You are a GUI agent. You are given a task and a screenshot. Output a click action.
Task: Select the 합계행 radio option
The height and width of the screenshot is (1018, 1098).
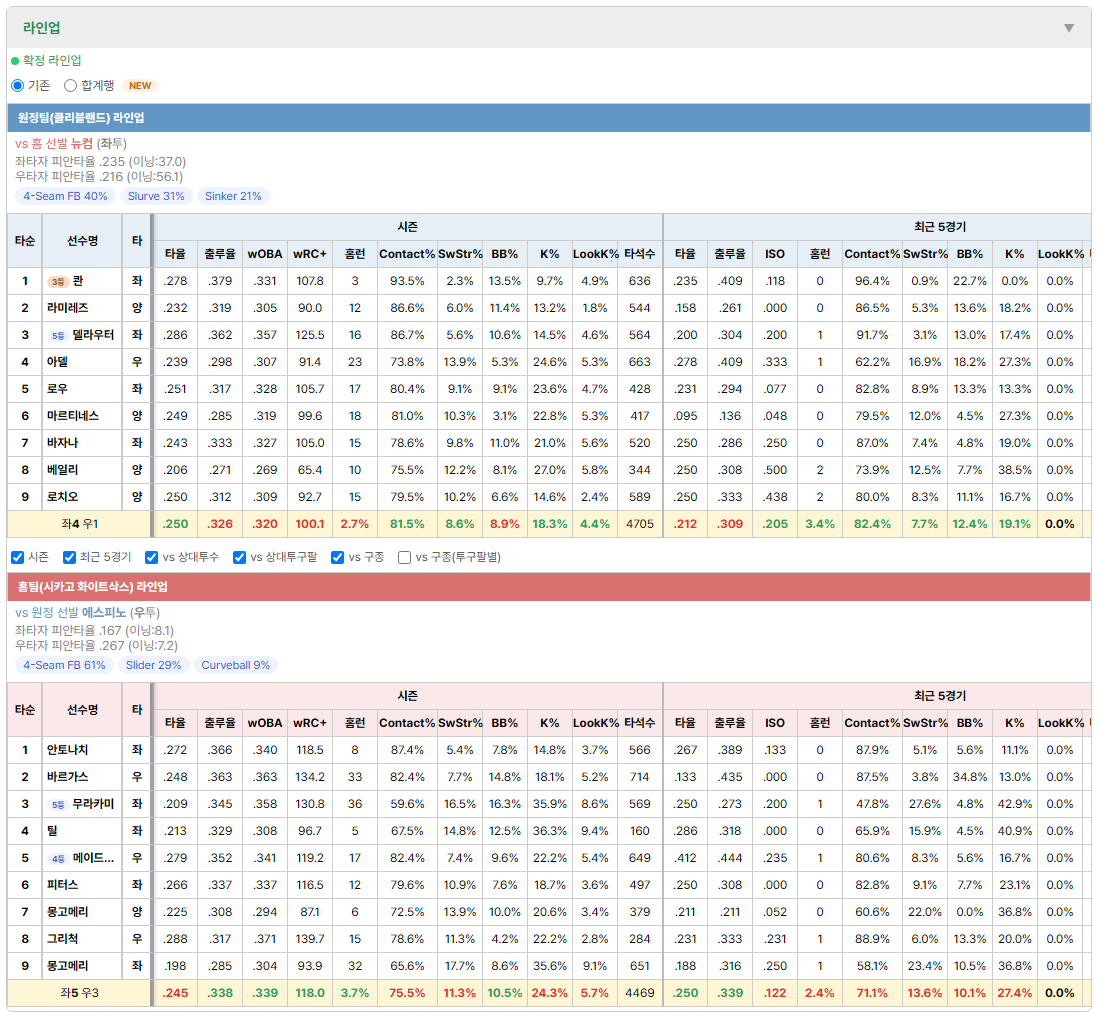pos(70,85)
